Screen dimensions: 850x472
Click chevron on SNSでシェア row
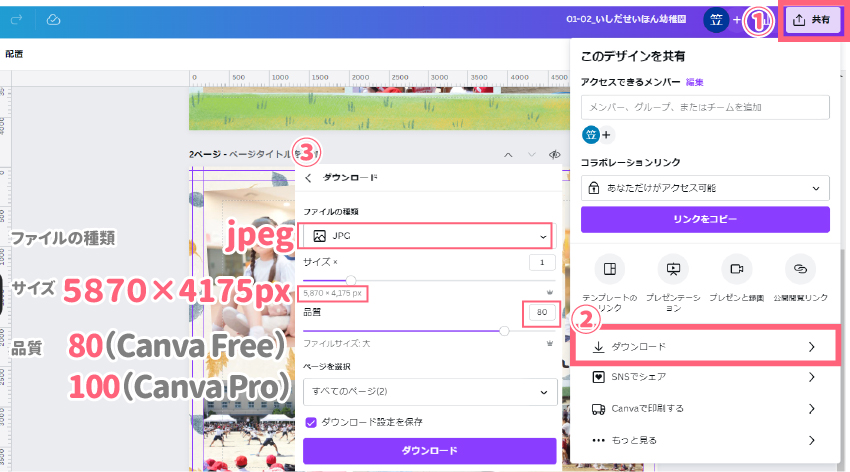(x=812, y=377)
